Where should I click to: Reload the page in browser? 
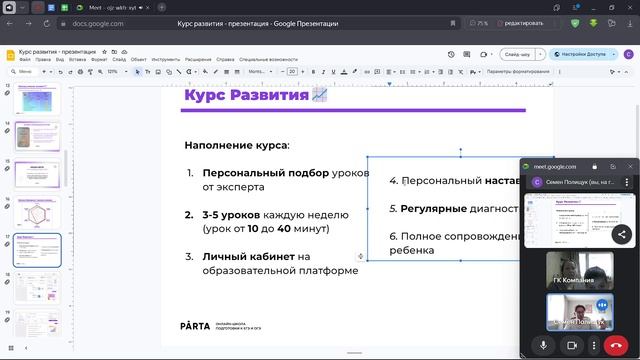pos(47,24)
